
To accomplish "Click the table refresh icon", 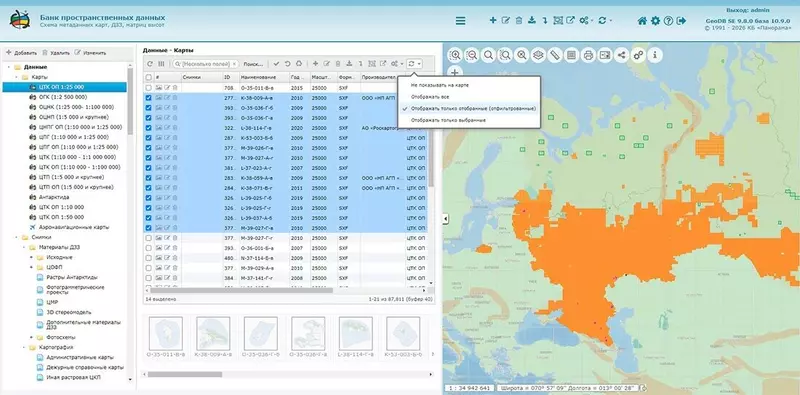I will [149, 64].
